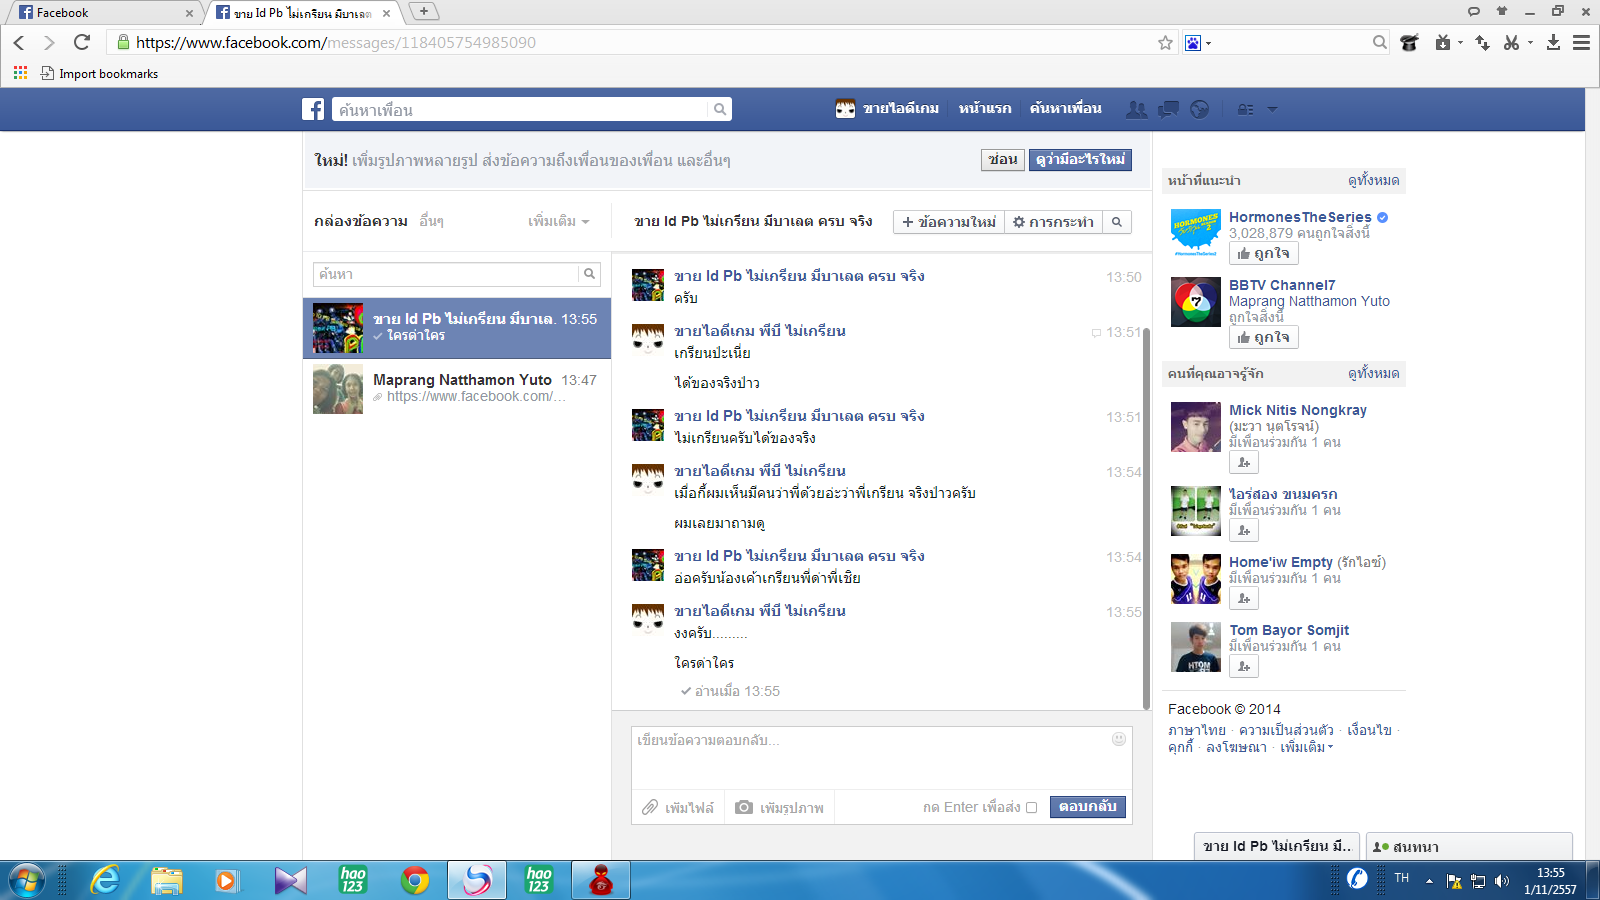Open the อื่นๆ messages folder
The height and width of the screenshot is (900, 1600).
431,221
